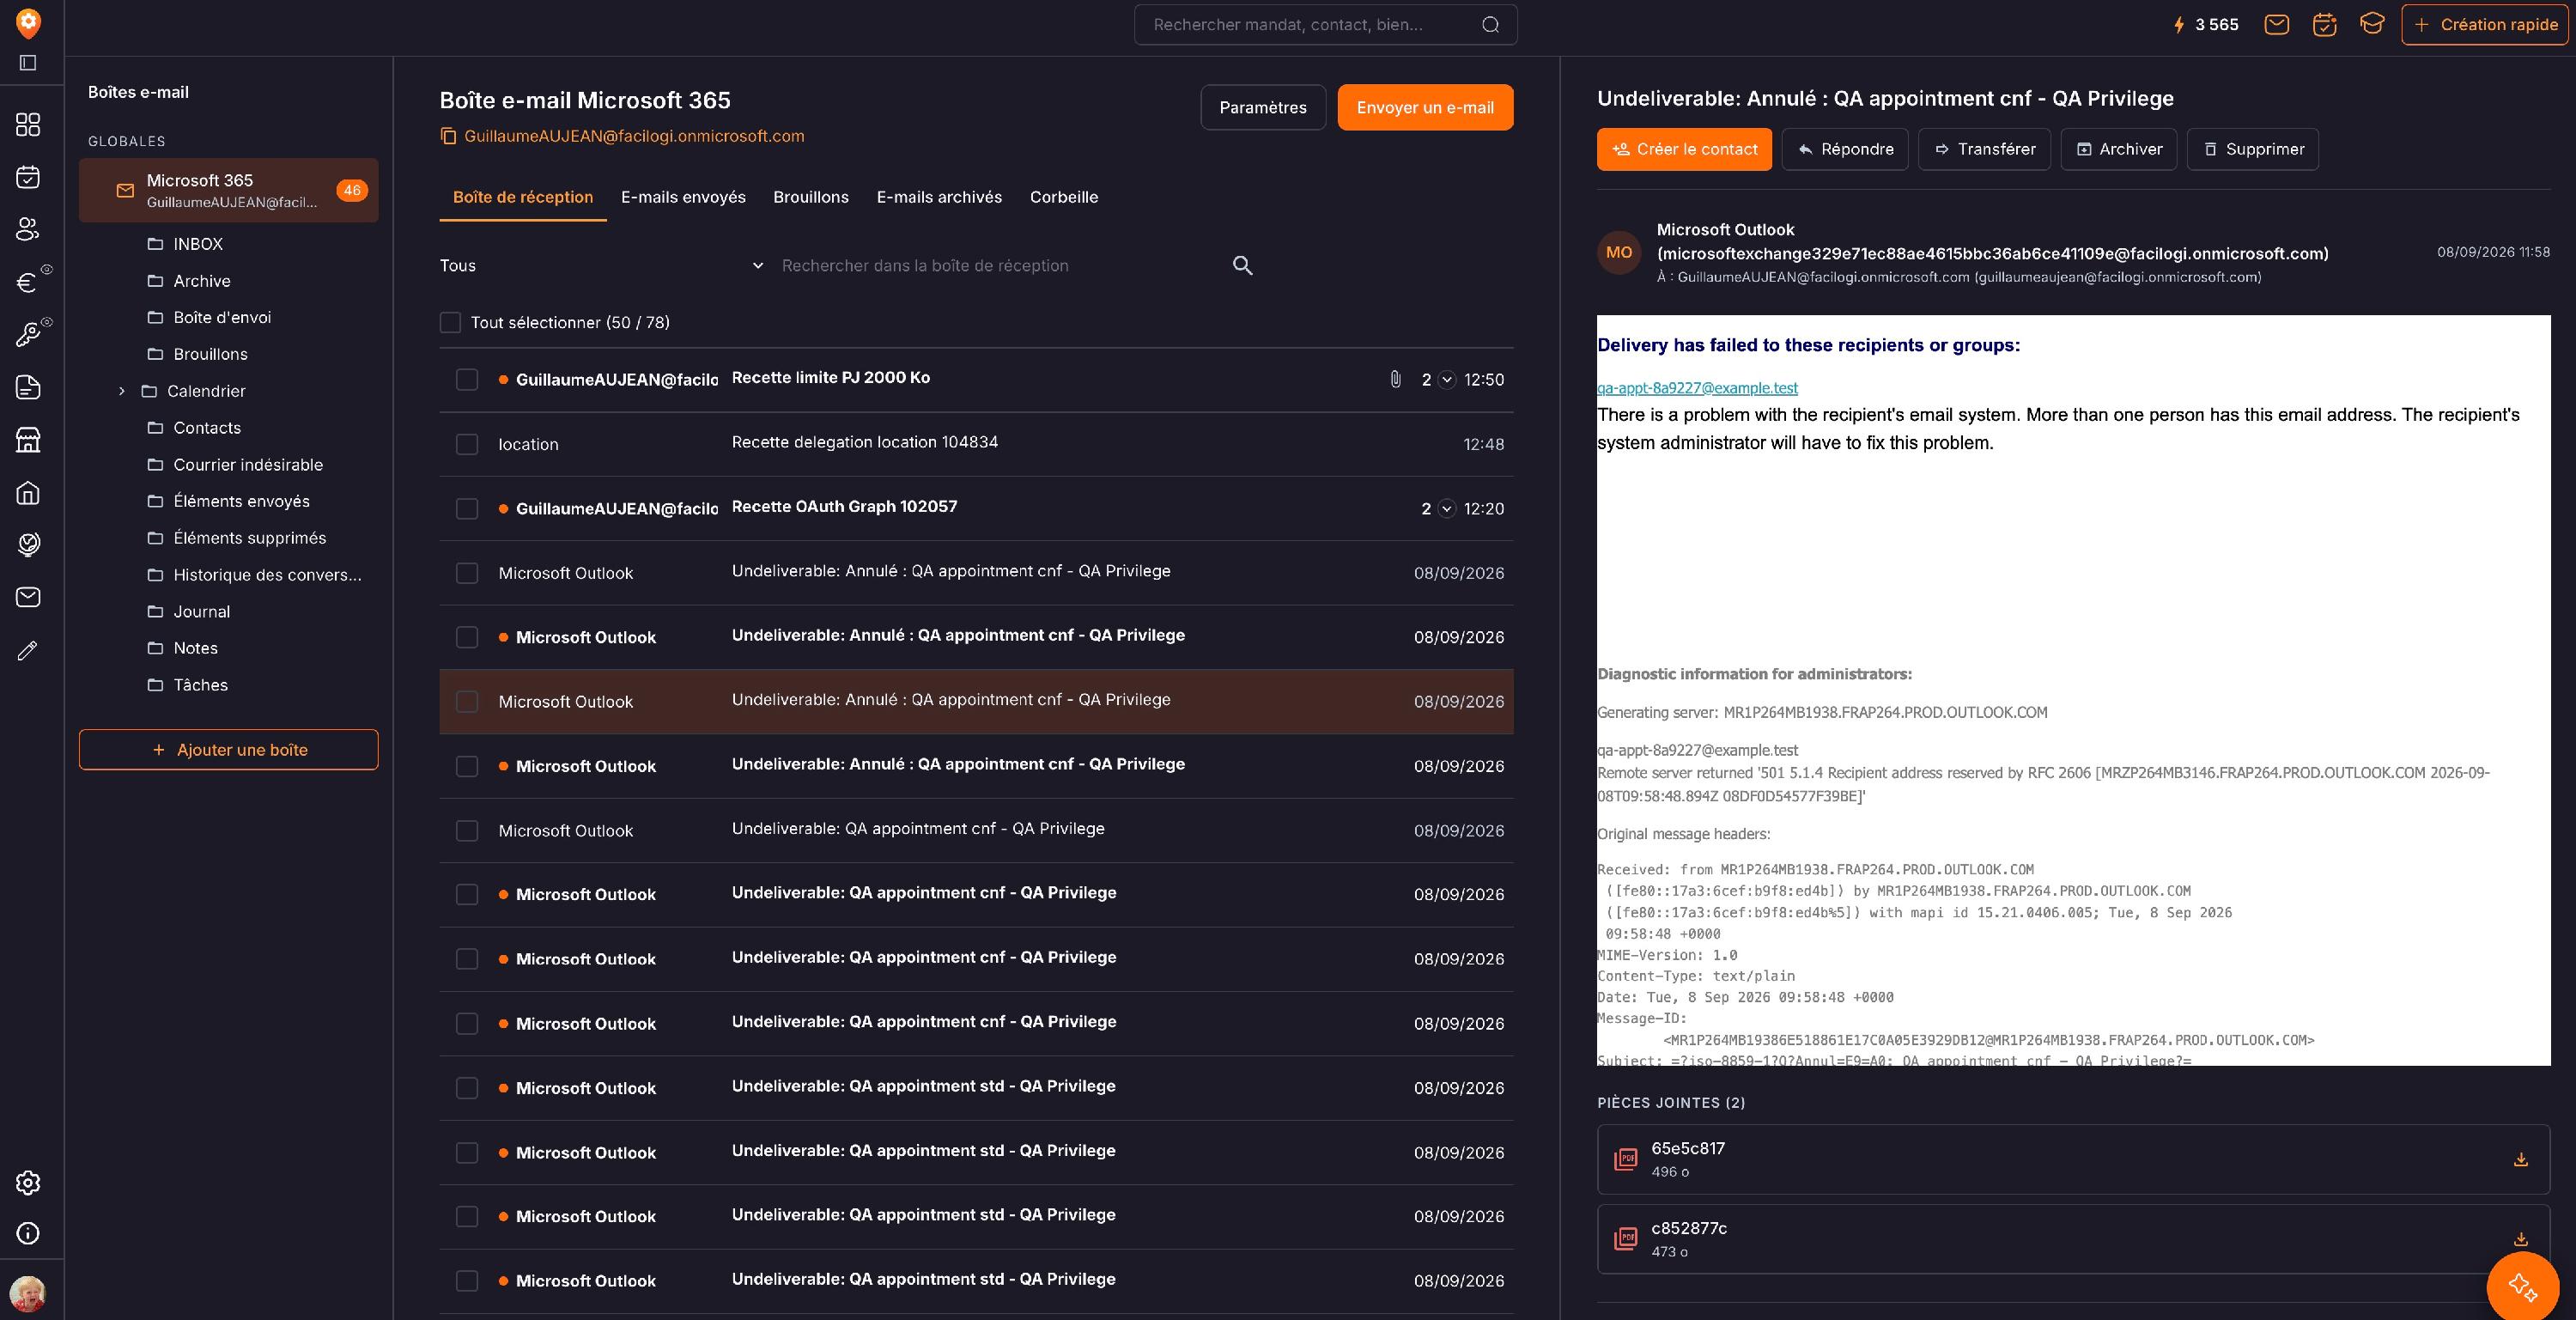Open the AI sparkle floating button
Image resolution: width=2576 pixels, height=1320 pixels.
pyautogui.click(x=2522, y=1286)
